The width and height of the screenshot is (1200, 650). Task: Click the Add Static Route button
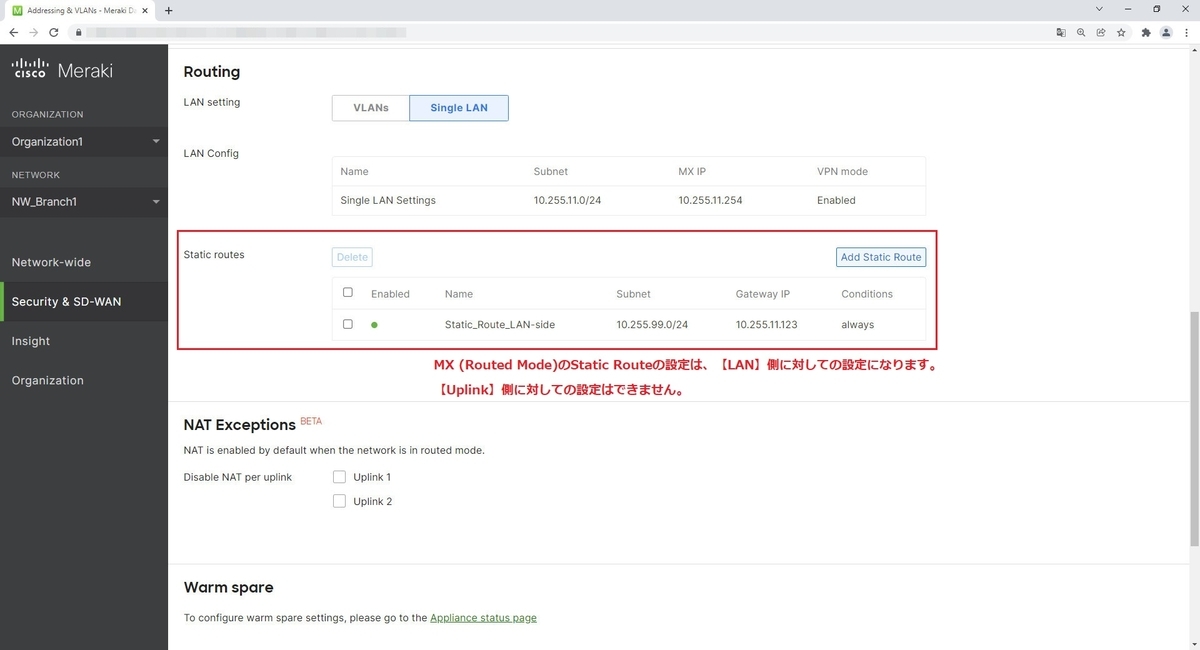[880, 257]
